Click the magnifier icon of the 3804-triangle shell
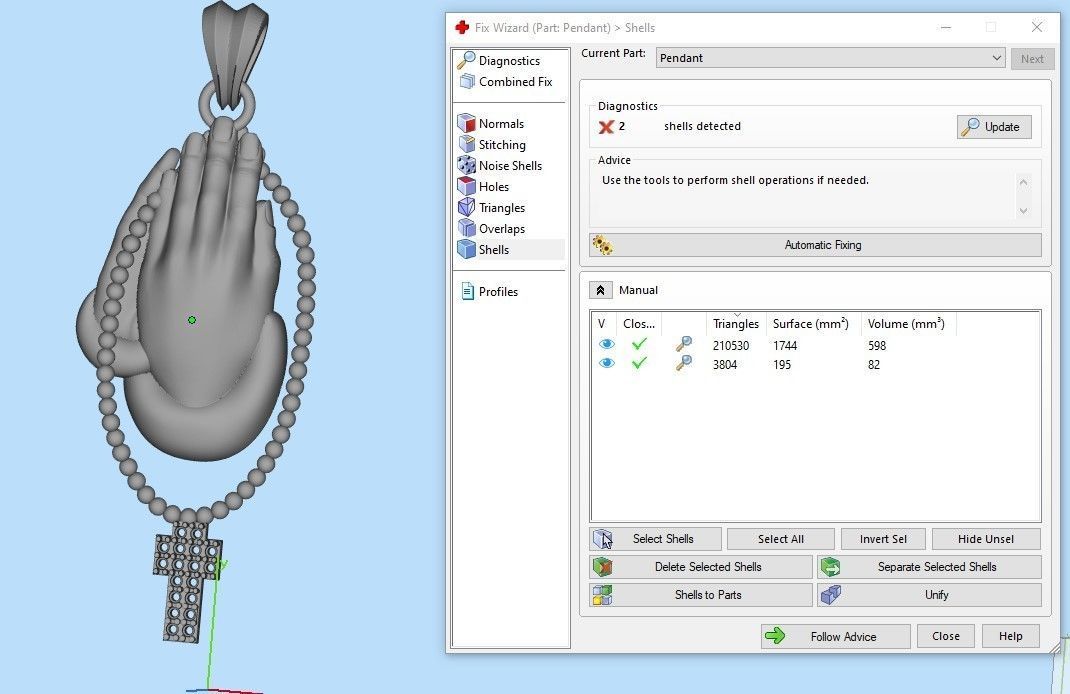 684,365
